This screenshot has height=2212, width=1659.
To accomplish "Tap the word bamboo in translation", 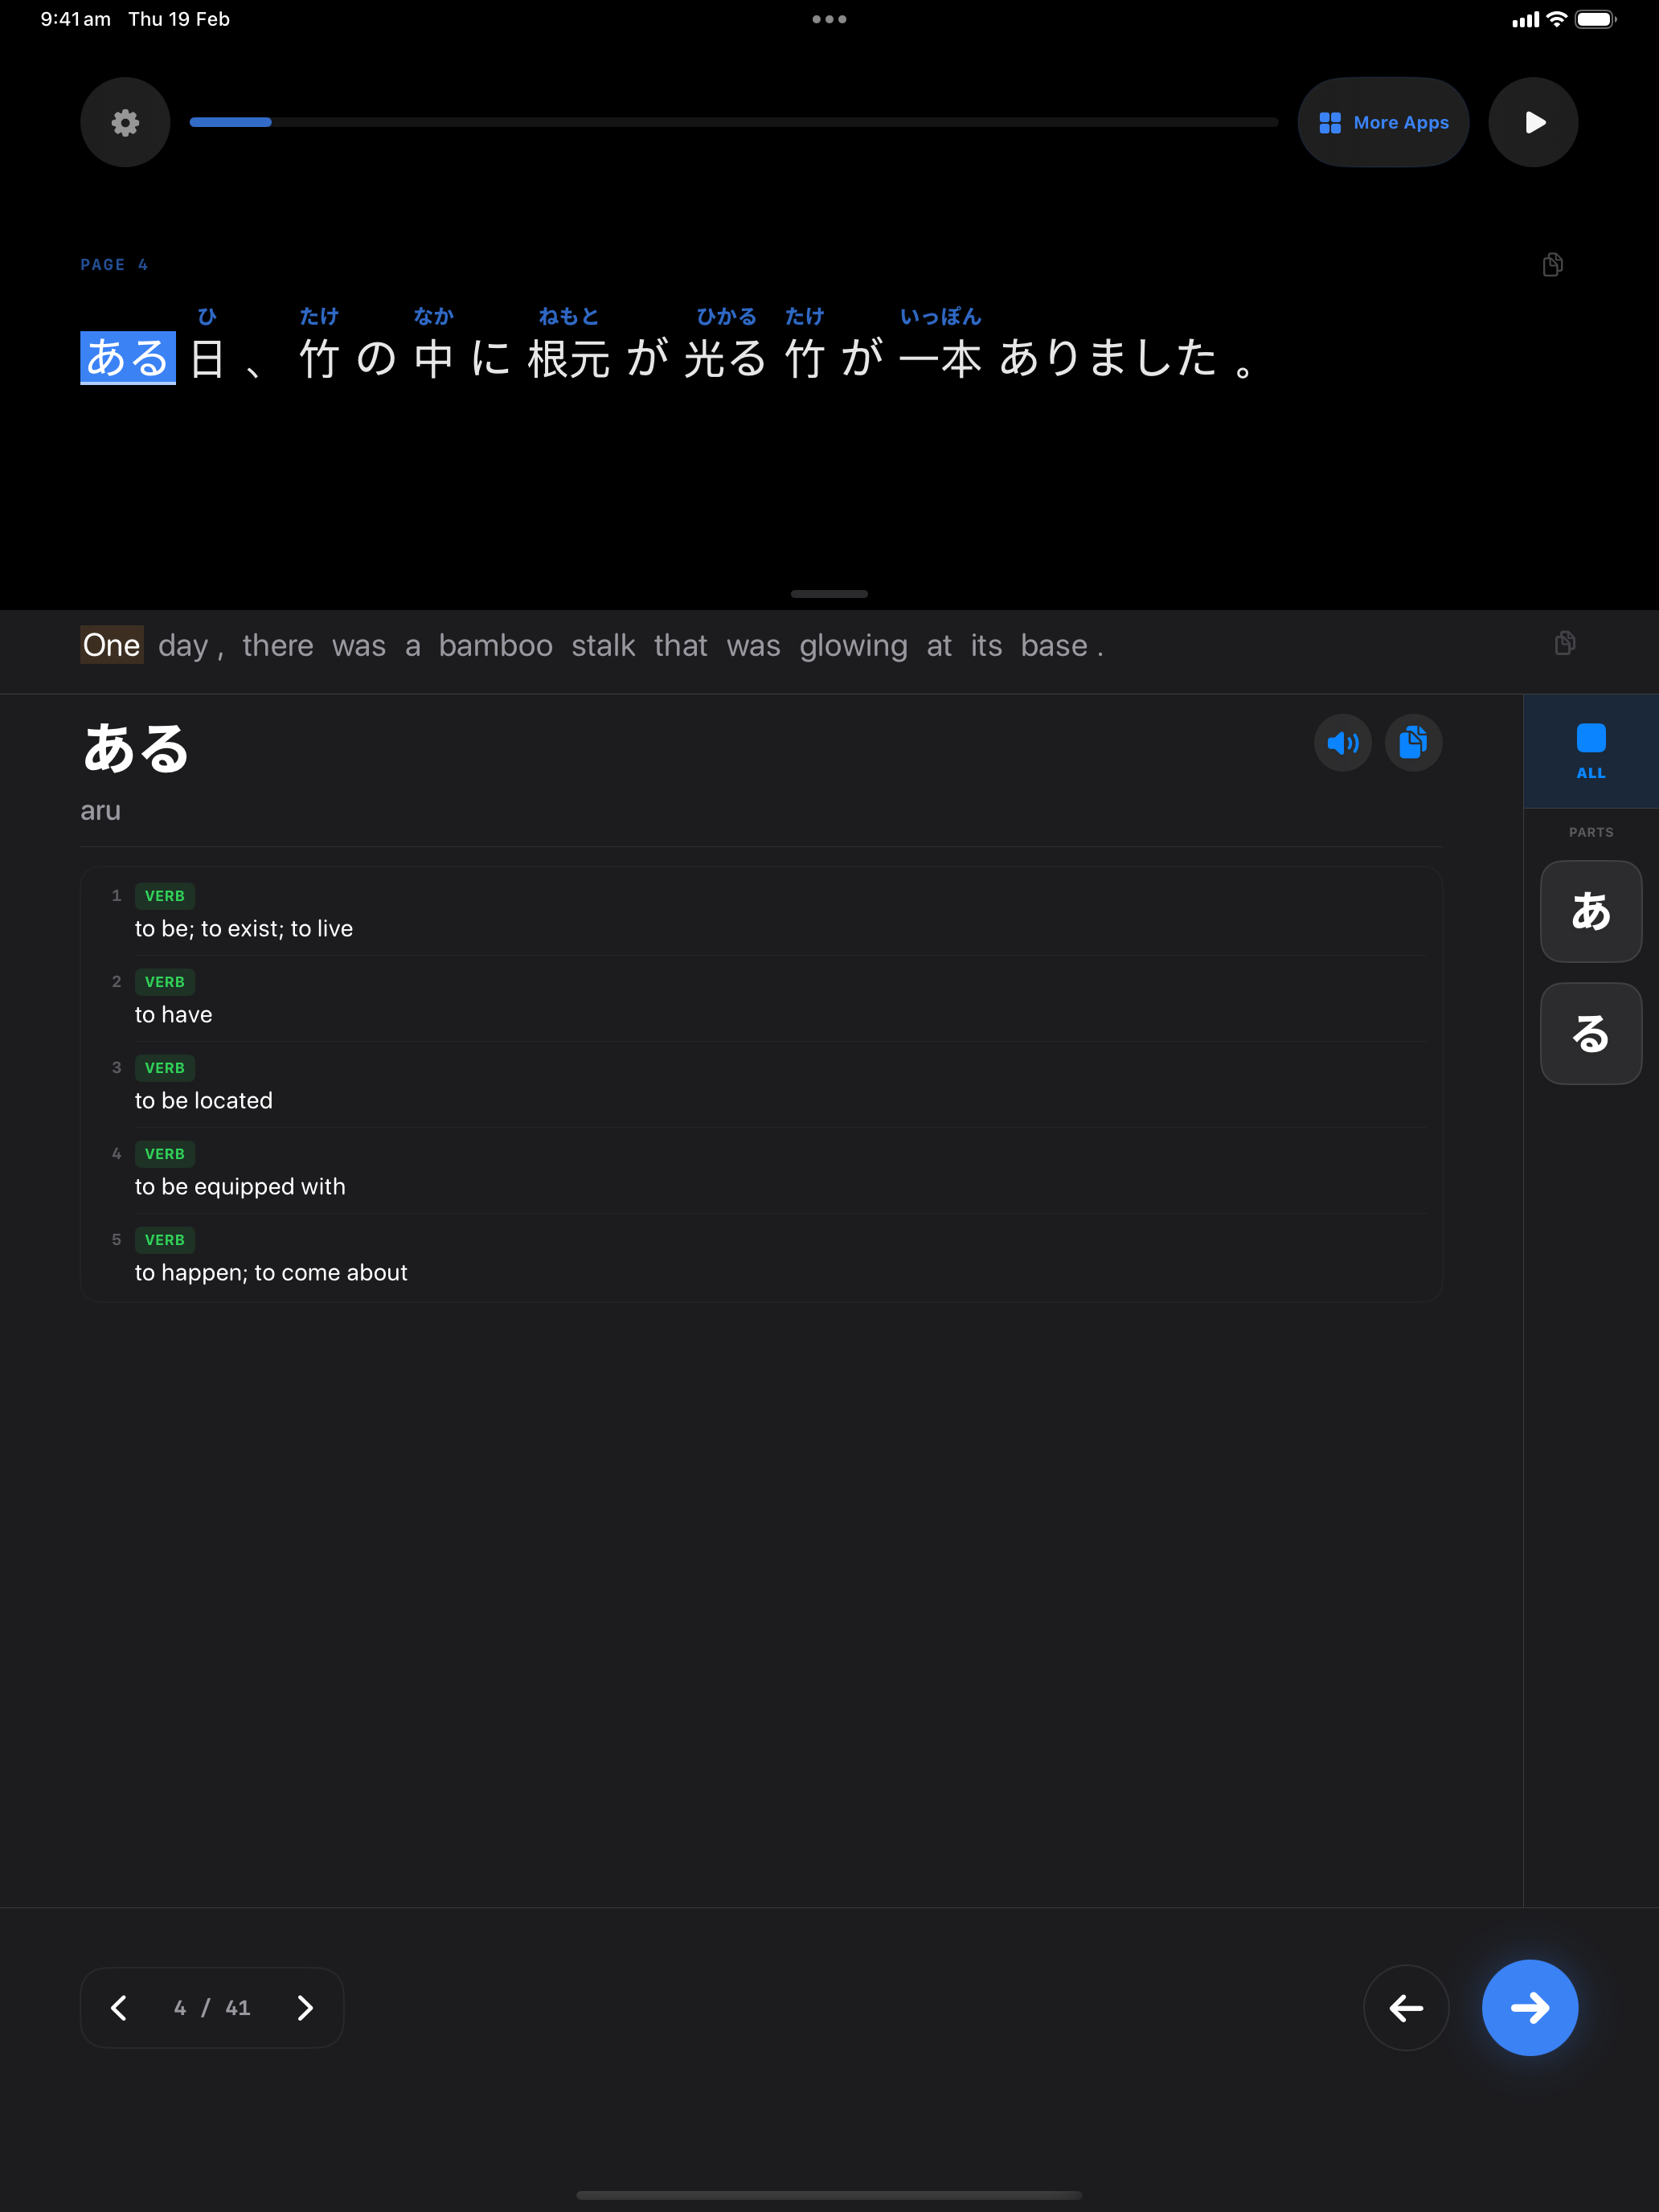I will (495, 646).
